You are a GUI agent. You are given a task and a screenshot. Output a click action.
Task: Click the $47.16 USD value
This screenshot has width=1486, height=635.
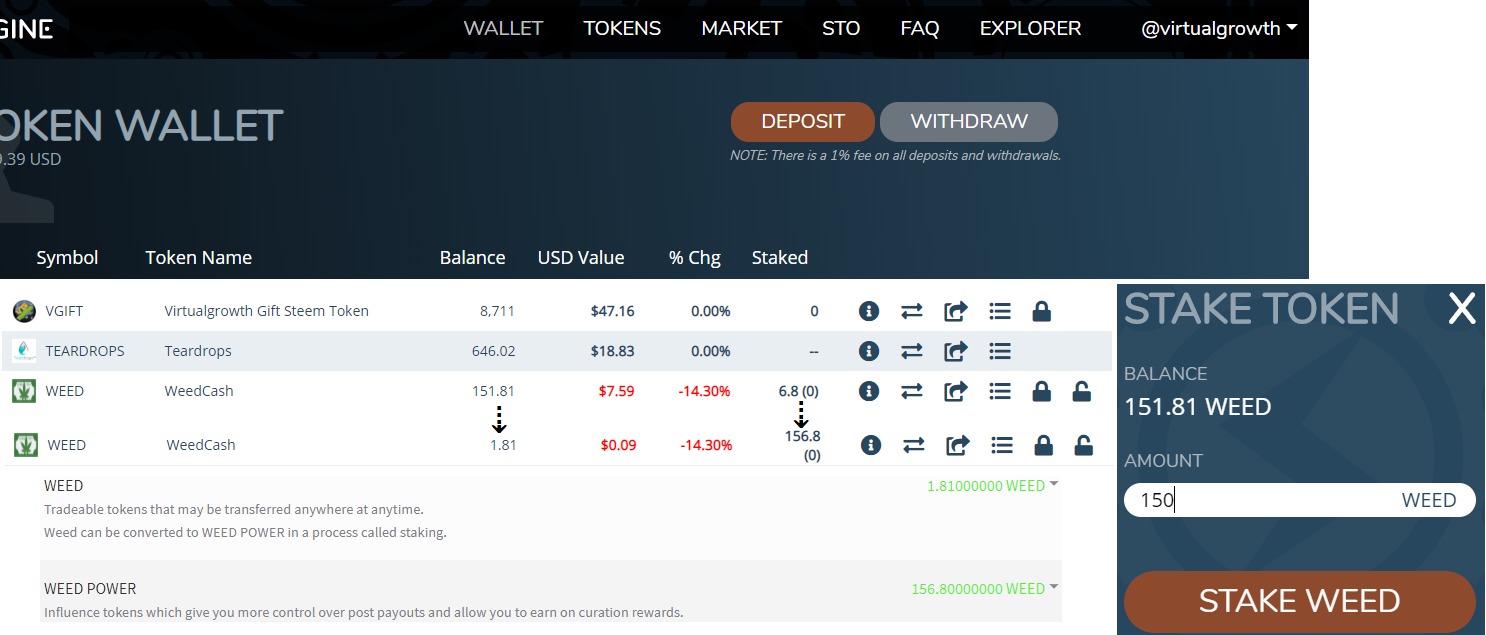(612, 311)
